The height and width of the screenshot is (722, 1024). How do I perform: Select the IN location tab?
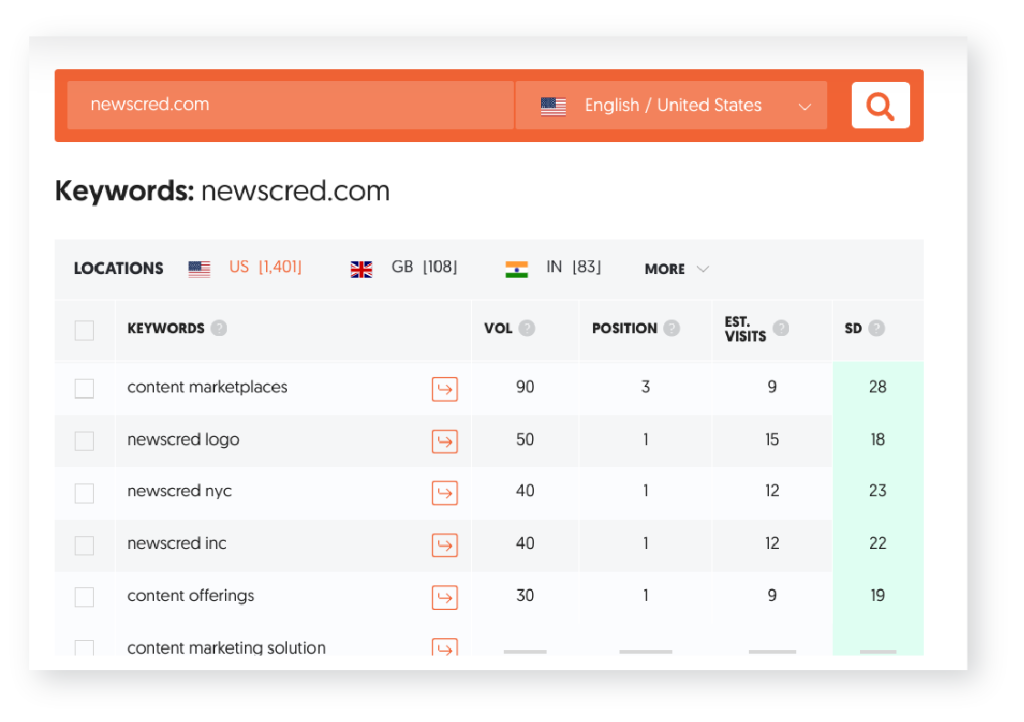pos(553,268)
